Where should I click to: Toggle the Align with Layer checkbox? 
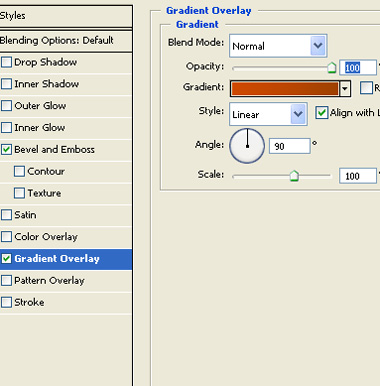pyautogui.click(x=322, y=113)
